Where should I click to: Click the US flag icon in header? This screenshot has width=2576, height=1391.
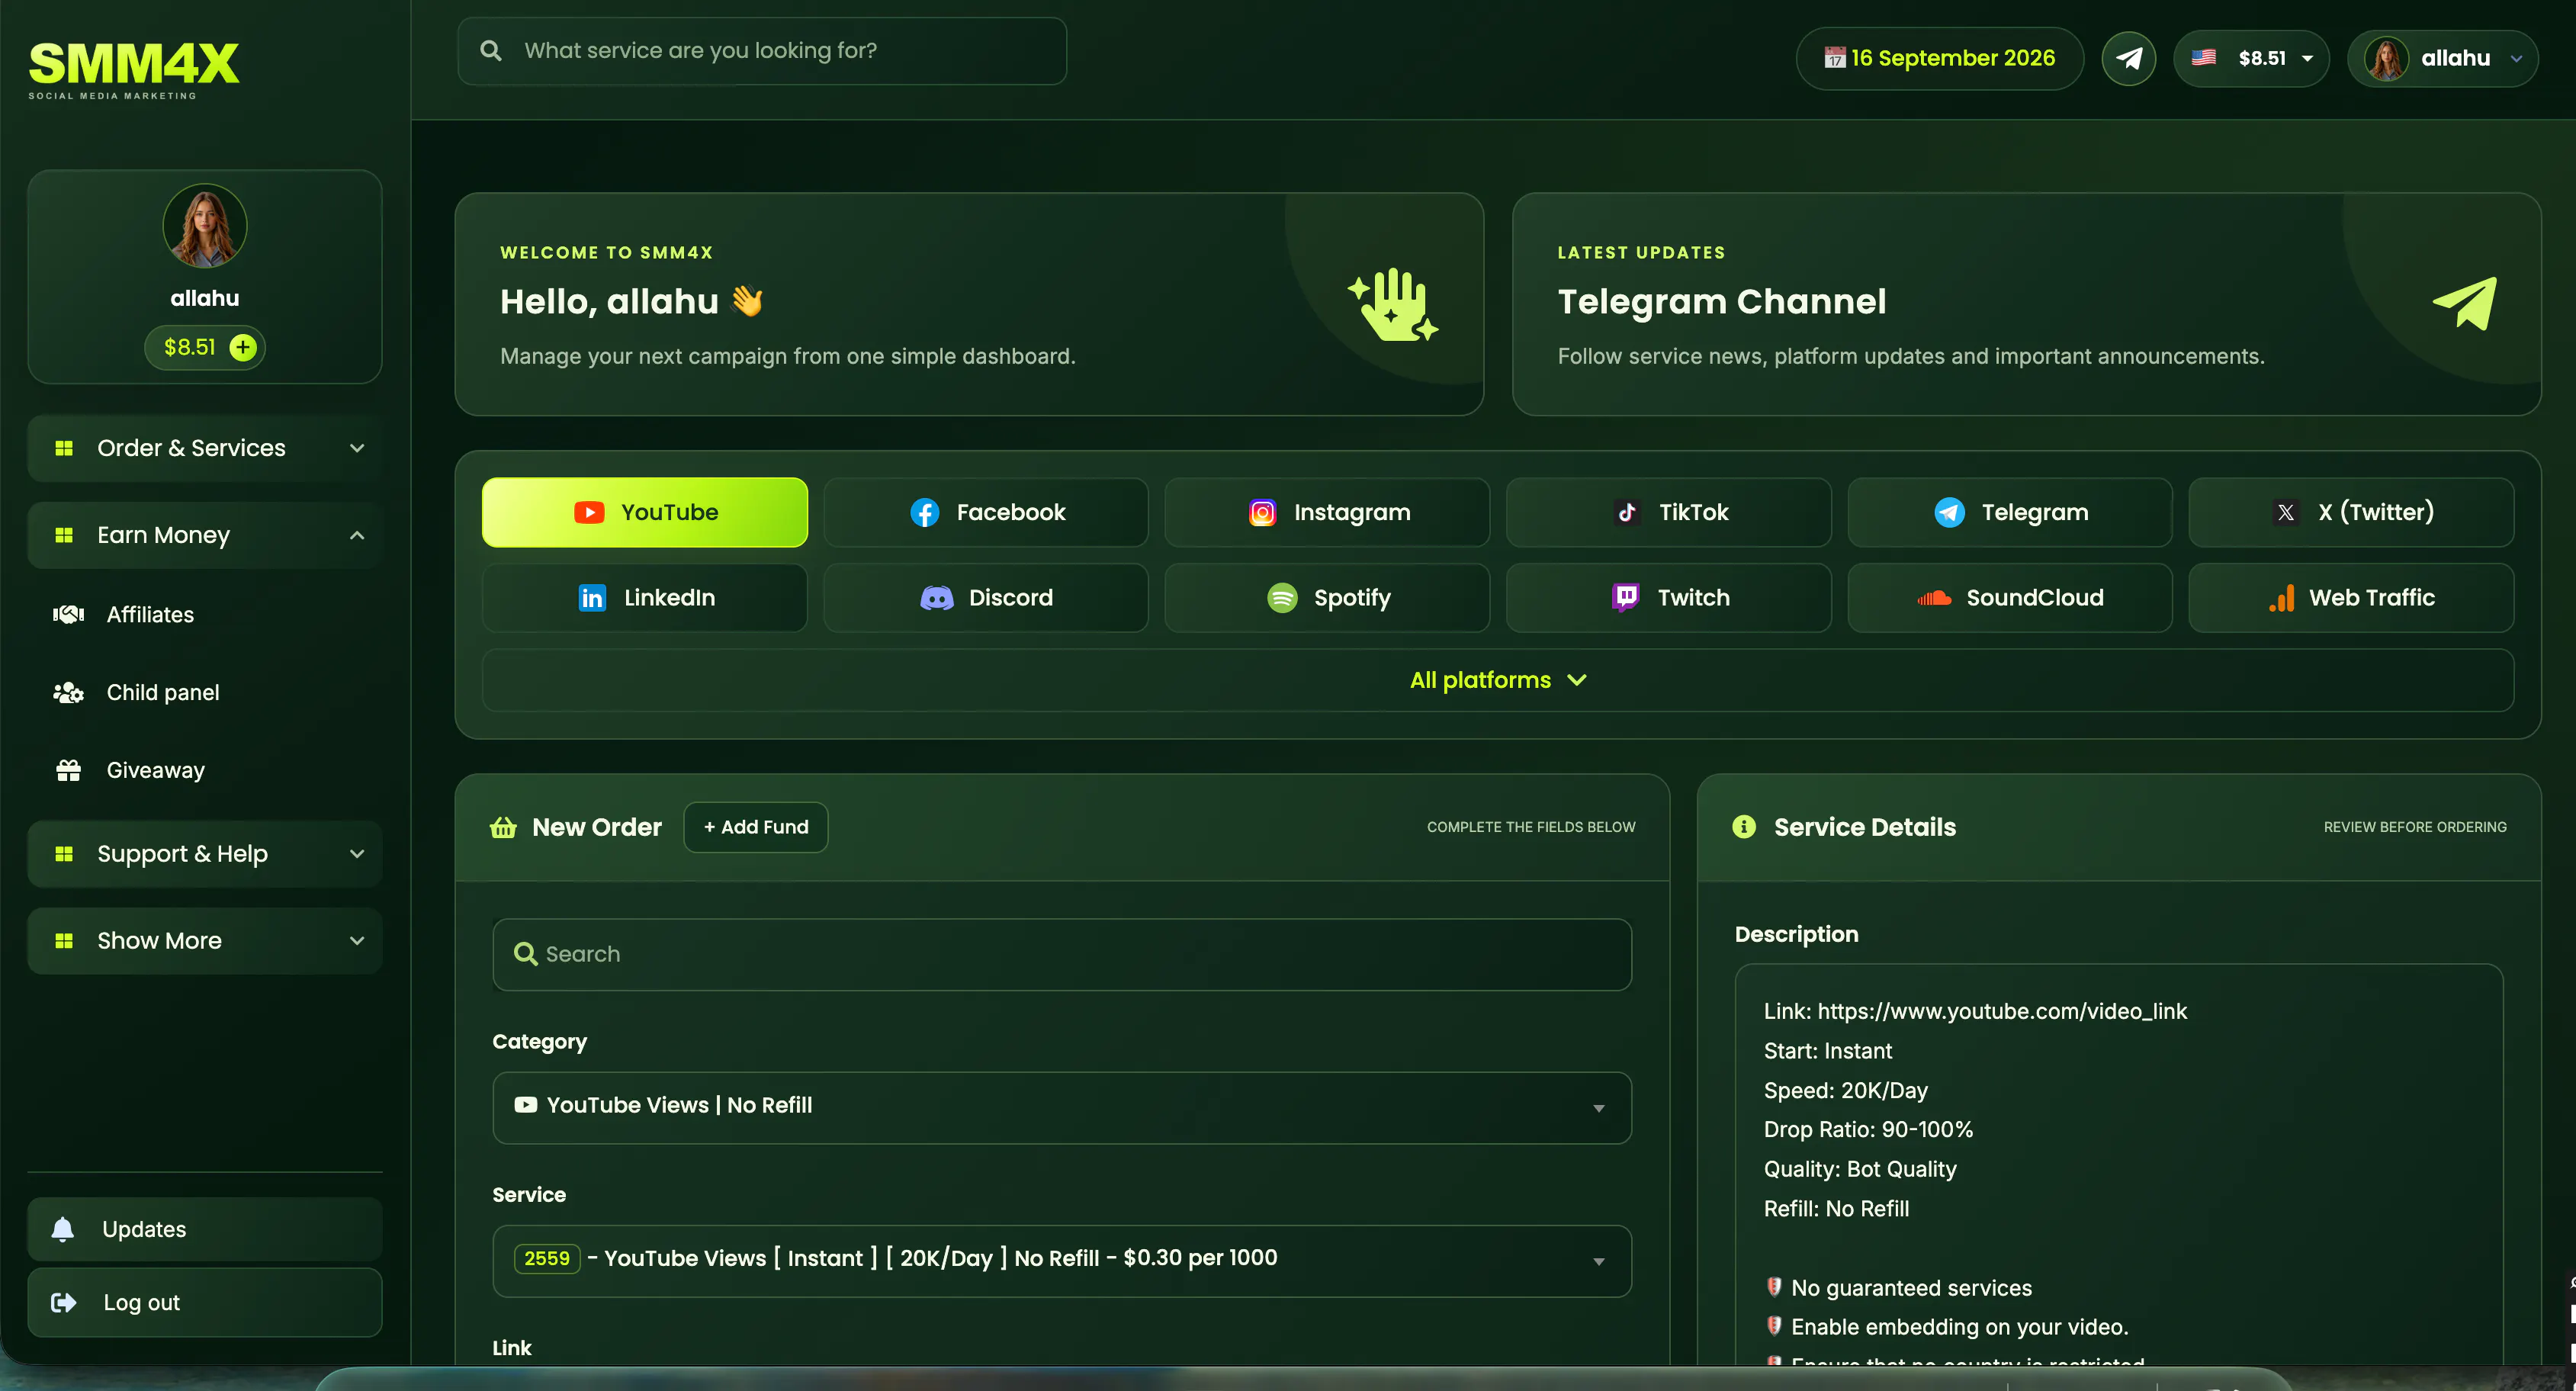click(x=2204, y=58)
